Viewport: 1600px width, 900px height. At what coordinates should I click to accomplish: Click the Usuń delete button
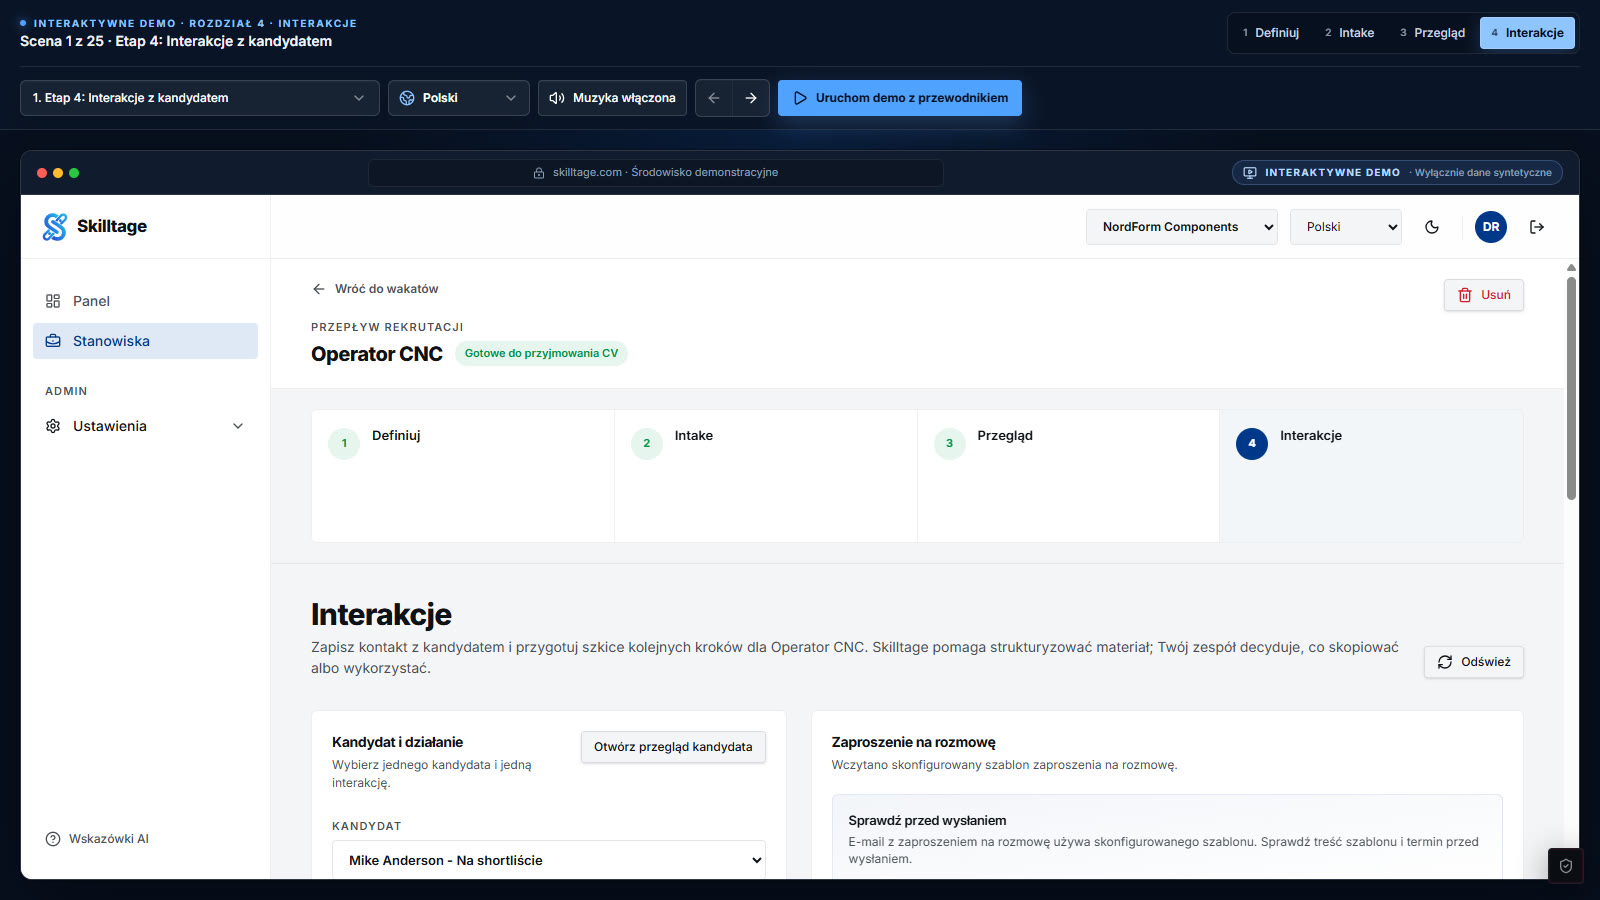(1484, 295)
